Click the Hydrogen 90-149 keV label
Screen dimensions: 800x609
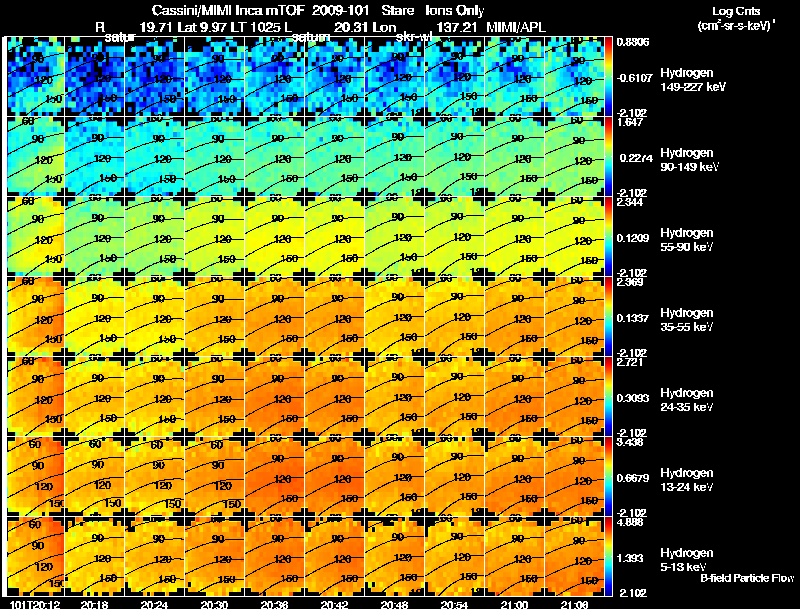tap(689, 160)
